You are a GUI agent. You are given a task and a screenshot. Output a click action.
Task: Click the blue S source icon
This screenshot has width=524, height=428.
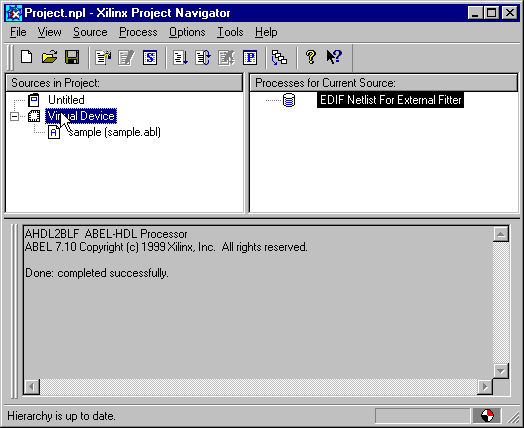click(150, 57)
